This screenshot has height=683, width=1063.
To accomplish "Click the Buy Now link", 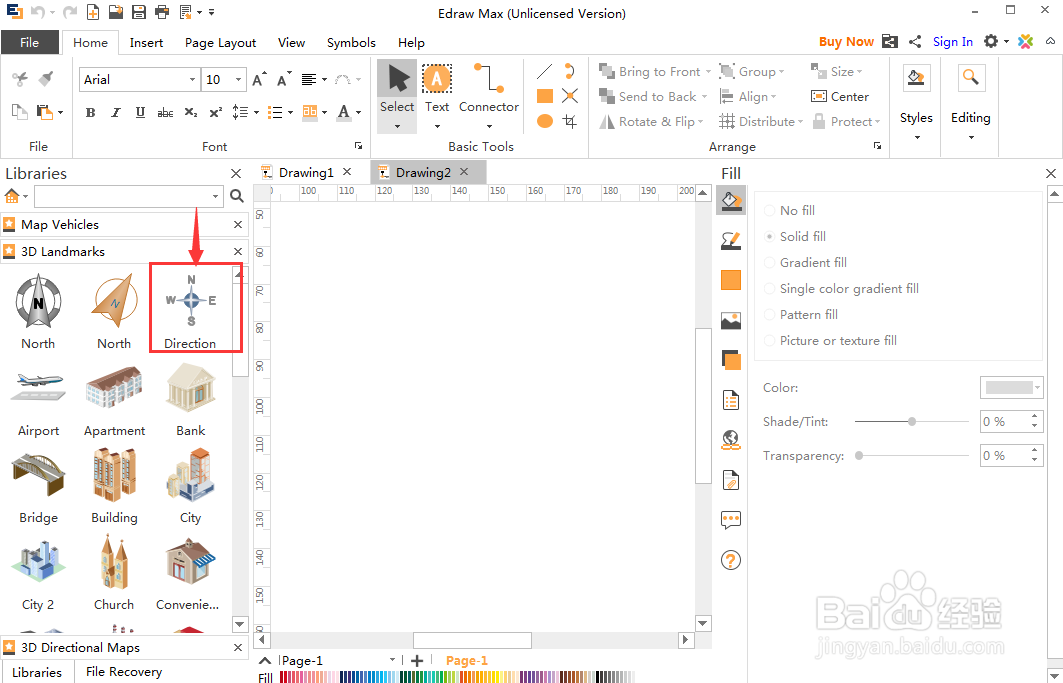I will pyautogui.click(x=846, y=41).
